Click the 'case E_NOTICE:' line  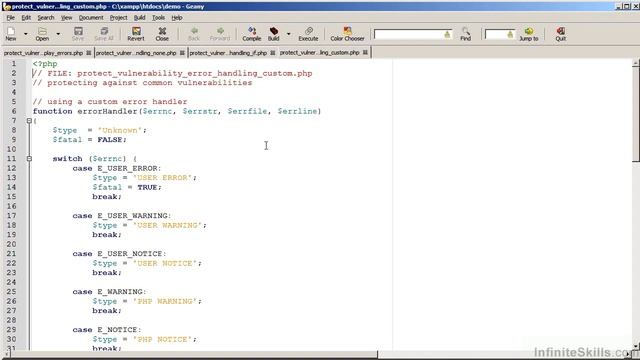[107, 329]
